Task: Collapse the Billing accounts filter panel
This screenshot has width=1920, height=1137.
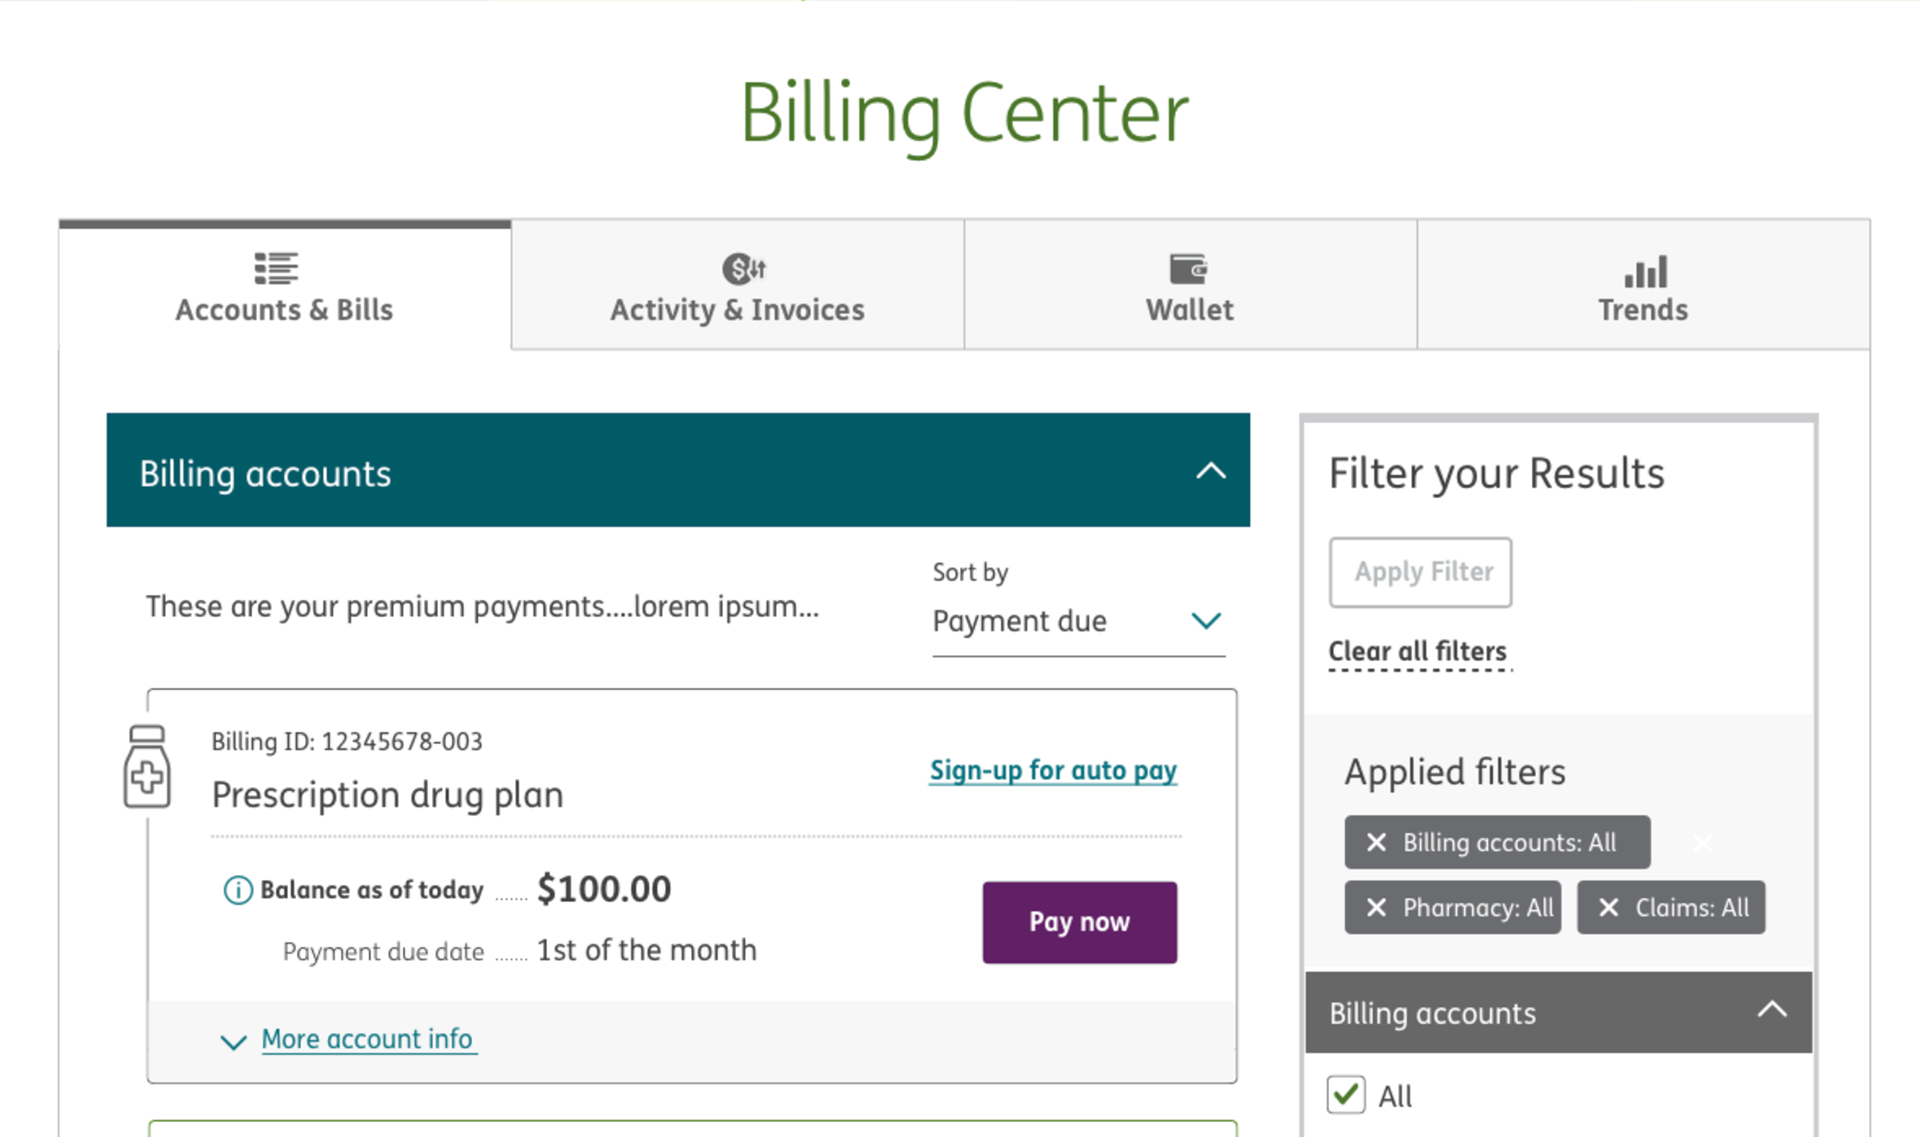Action: click(1772, 1011)
